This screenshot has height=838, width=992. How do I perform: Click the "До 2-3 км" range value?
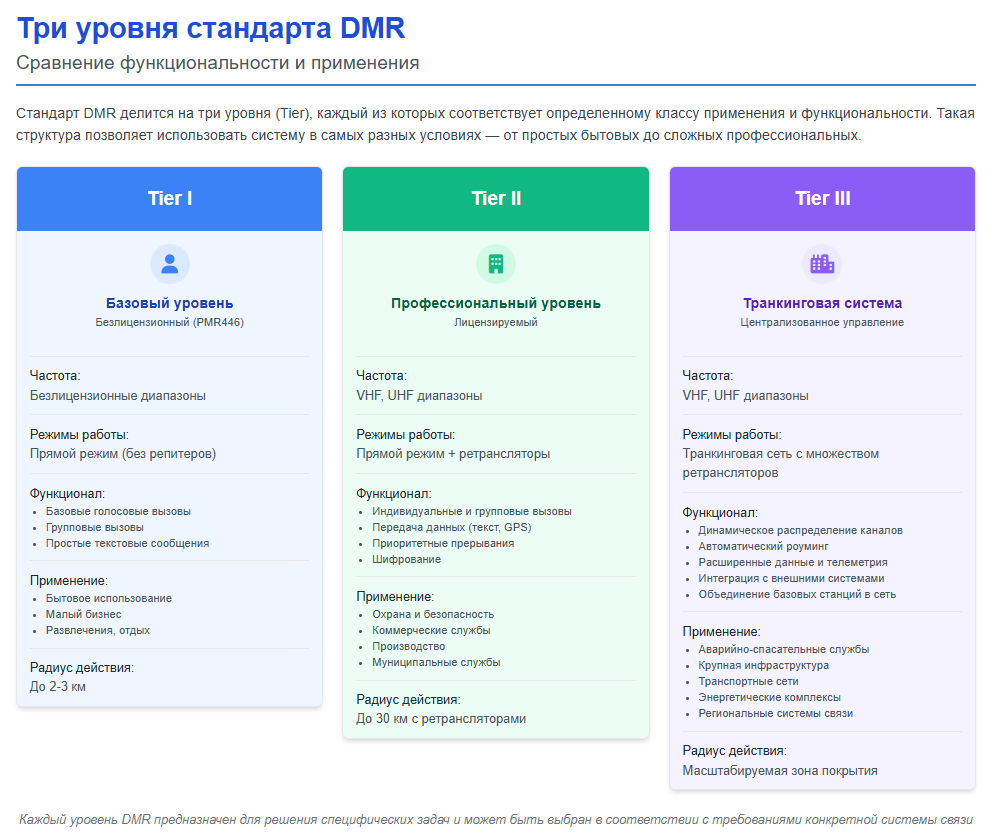click(58, 687)
